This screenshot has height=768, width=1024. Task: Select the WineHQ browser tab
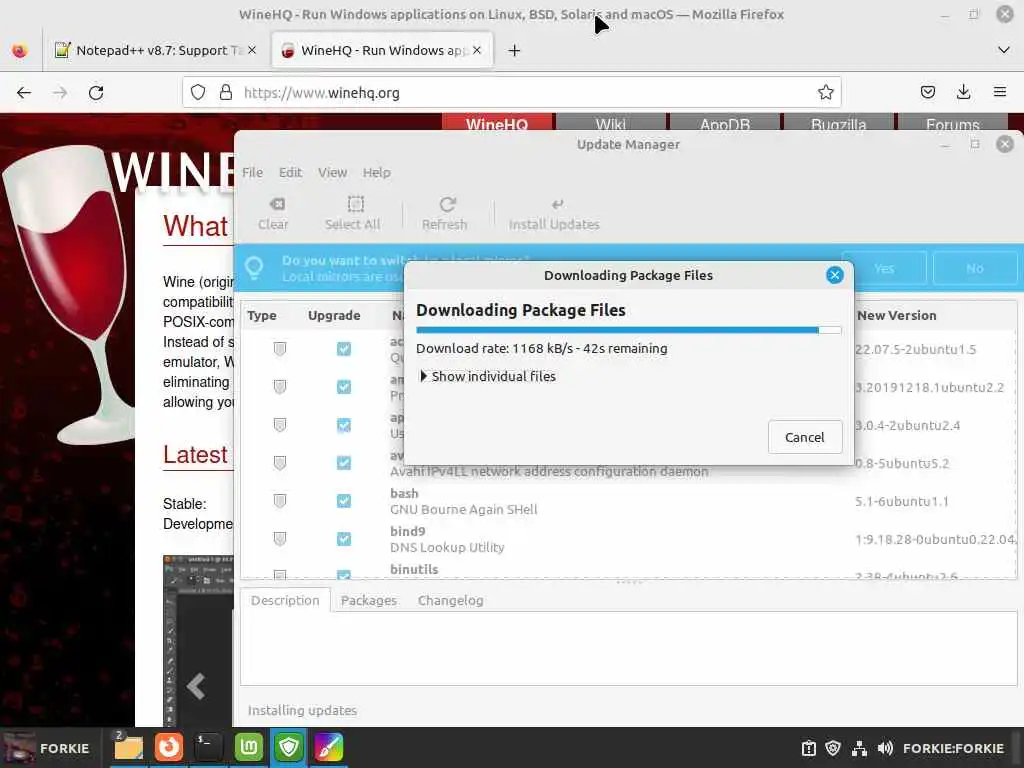(x=383, y=50)
